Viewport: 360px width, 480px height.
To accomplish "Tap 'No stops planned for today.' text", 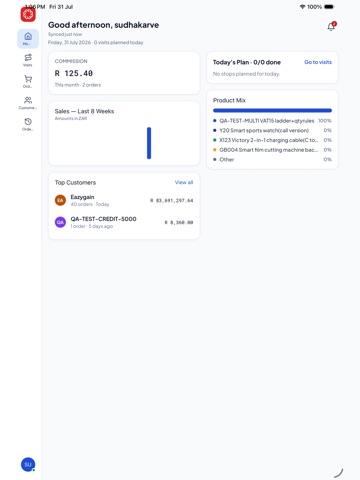I will tap(246, 74).
